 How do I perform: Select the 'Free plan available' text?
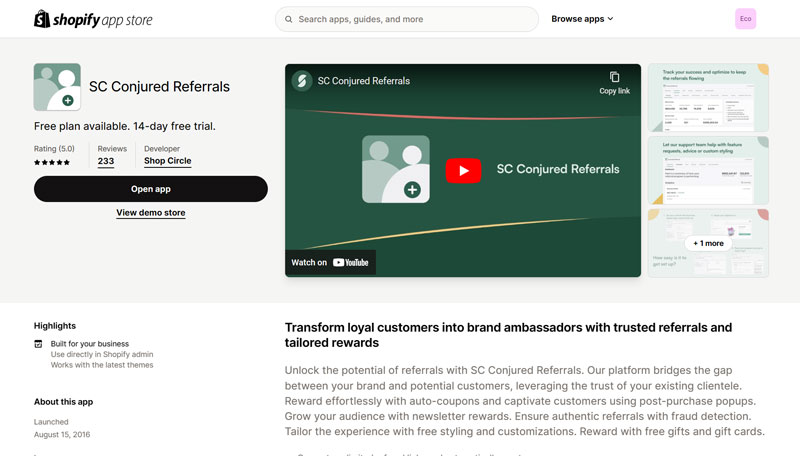pos(125,126)
